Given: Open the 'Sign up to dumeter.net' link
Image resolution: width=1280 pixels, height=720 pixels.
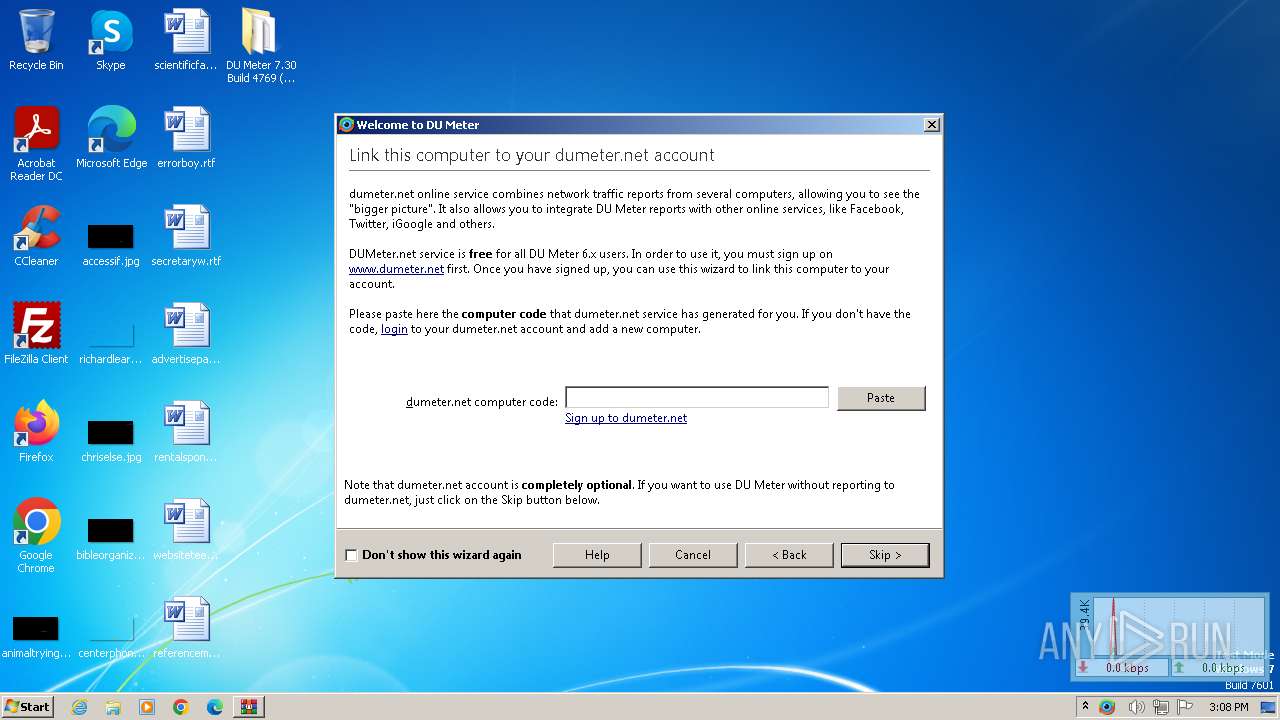Looking at the screenshot, I should click(x=626, y=418).
